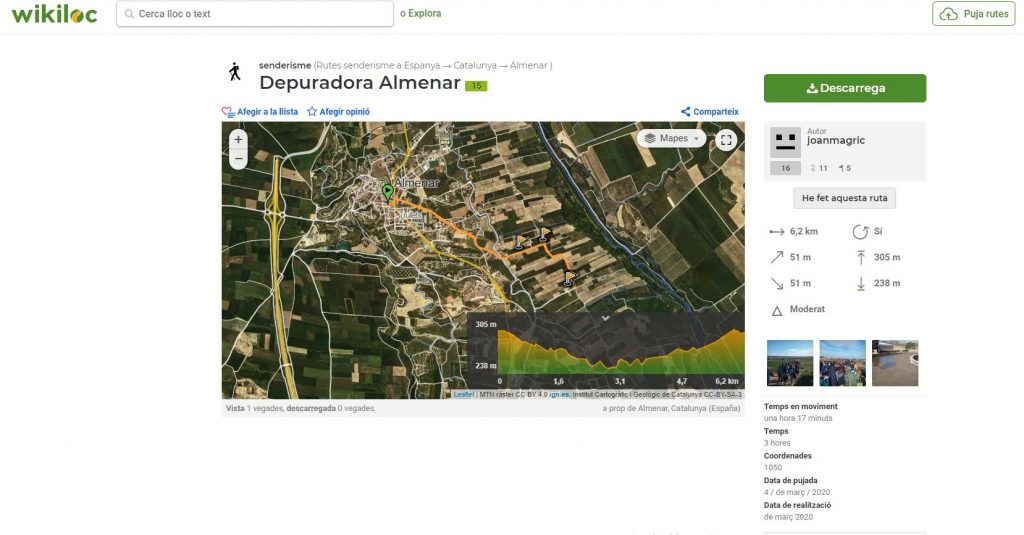Toggle He fet aquesta ruta

click(844, 198)
